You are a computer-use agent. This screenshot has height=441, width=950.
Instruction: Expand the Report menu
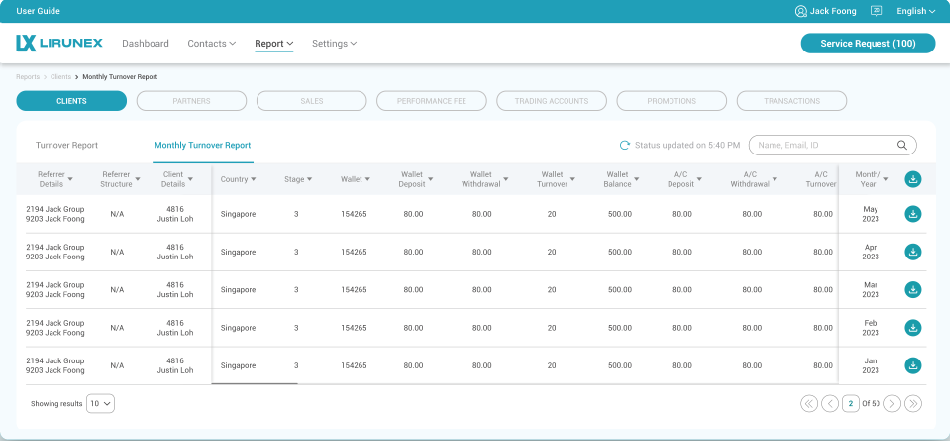[x=274, y=44]
